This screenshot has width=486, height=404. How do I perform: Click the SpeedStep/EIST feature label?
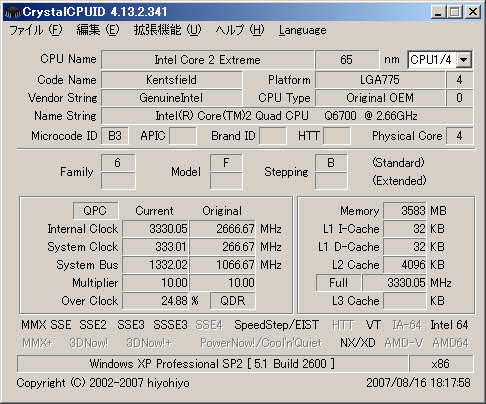click(276, 325)
